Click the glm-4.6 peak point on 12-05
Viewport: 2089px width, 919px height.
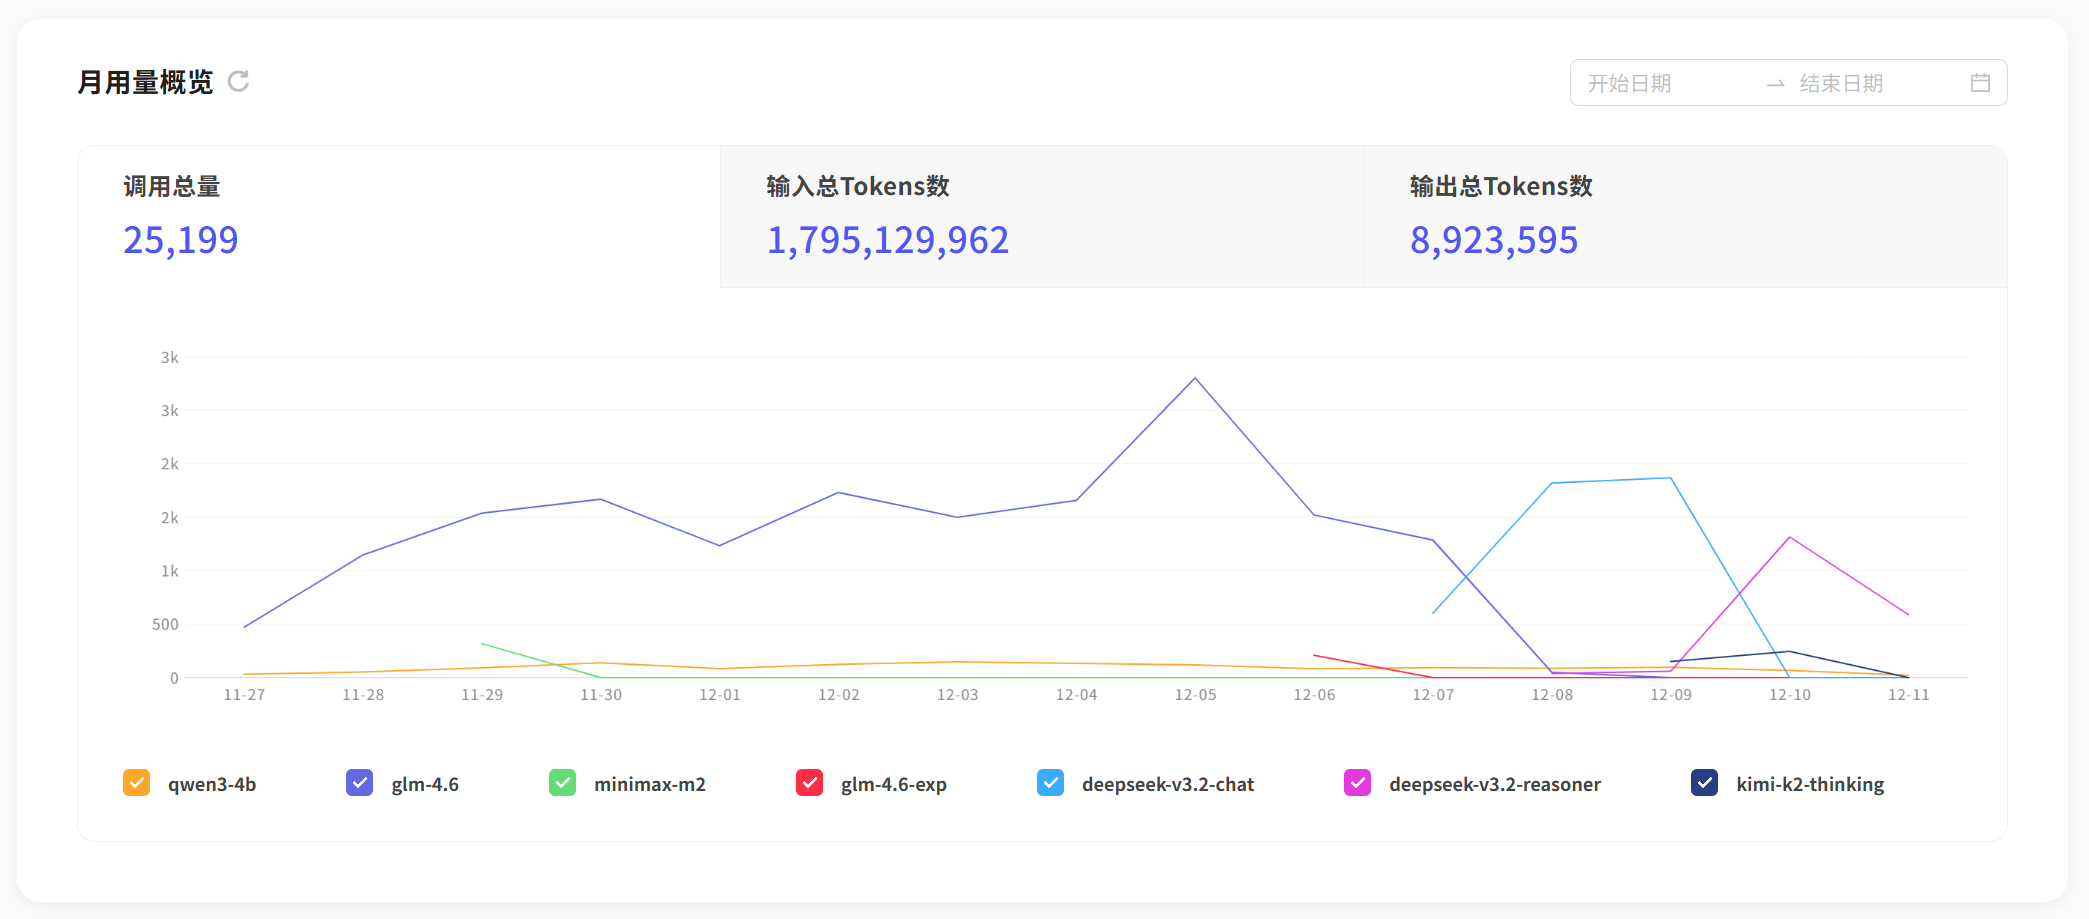point(1195,378)
